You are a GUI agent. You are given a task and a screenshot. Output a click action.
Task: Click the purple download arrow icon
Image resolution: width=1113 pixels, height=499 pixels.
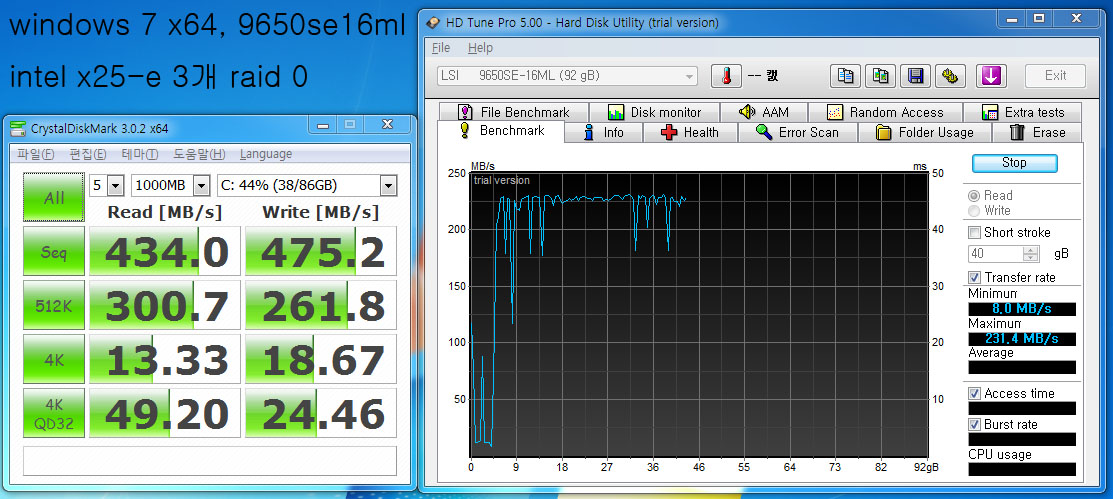(x=992, y=76)
